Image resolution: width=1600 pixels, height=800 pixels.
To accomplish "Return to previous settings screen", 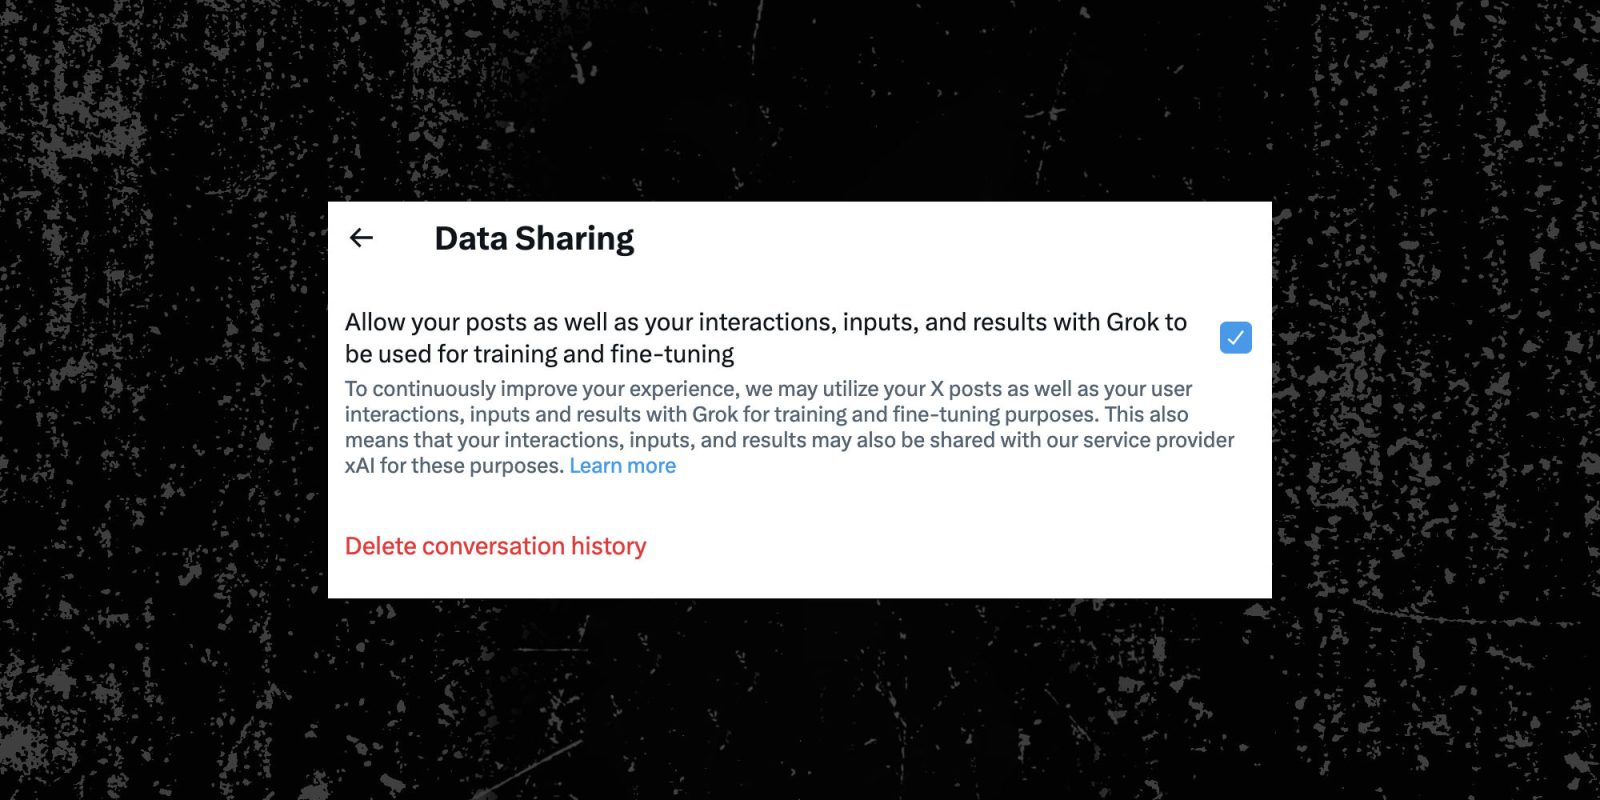I will point(361,238).
